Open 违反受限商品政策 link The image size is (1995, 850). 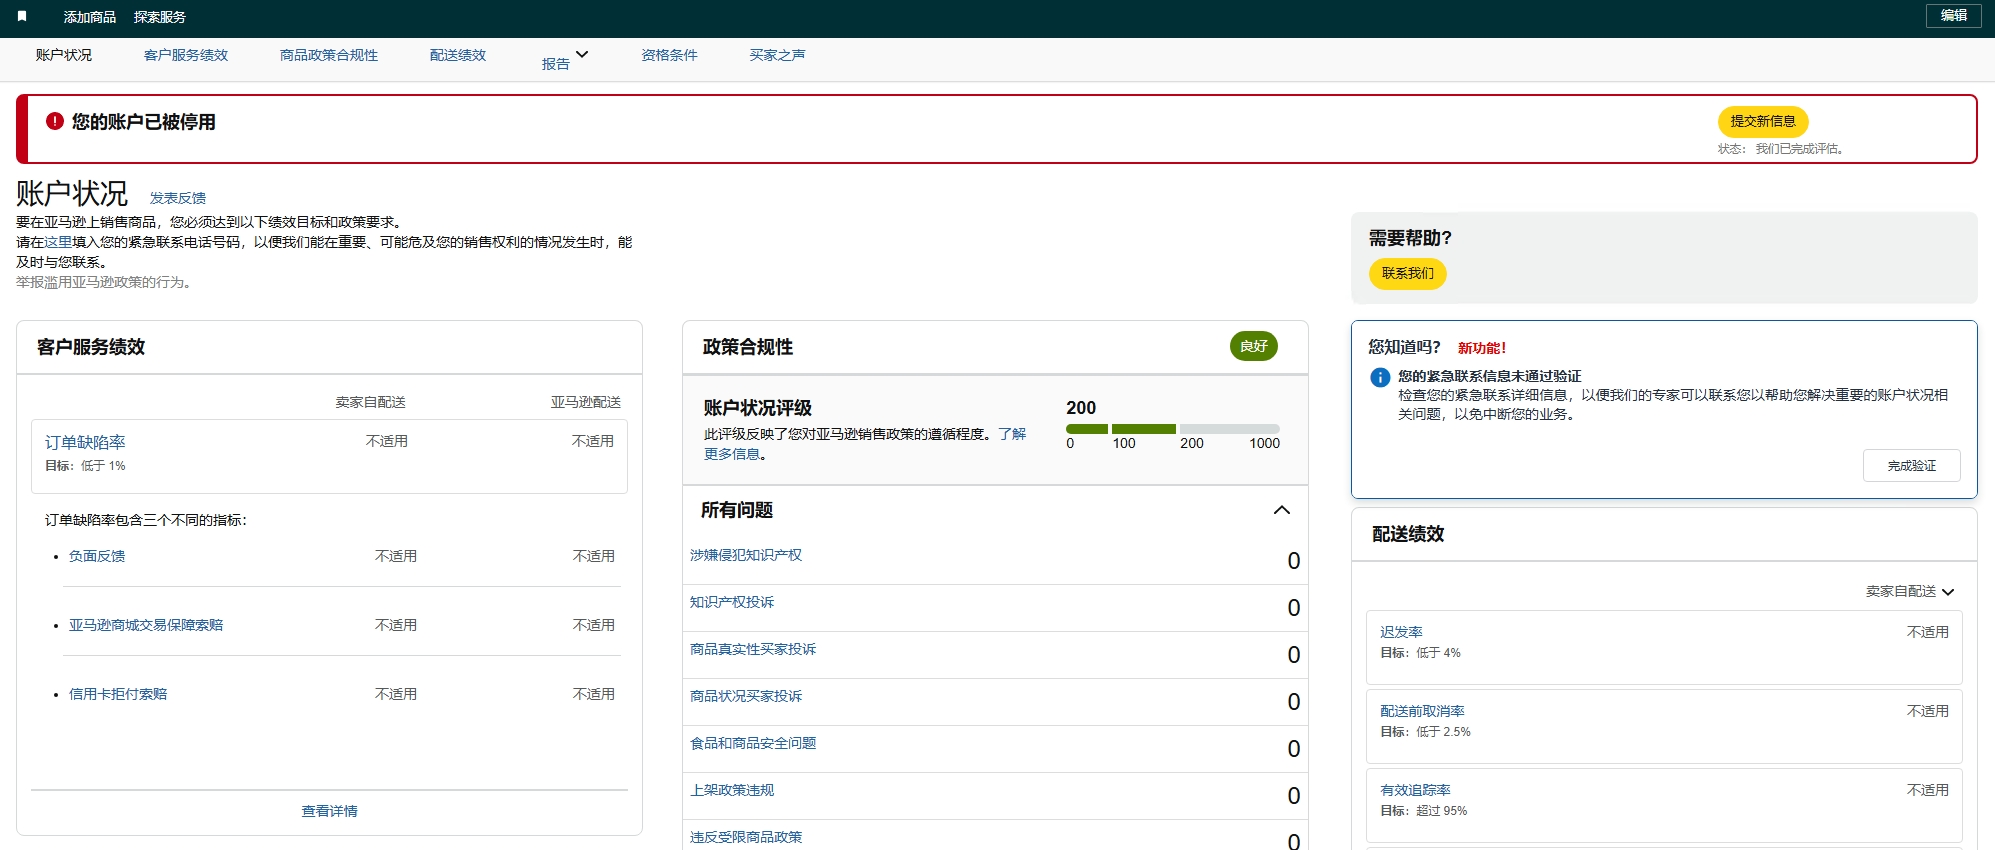coord(746,837)
